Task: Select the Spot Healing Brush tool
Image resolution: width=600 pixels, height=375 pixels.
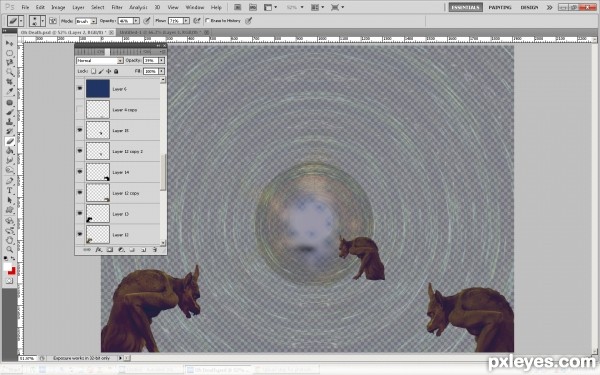Action: click(10, 103)
